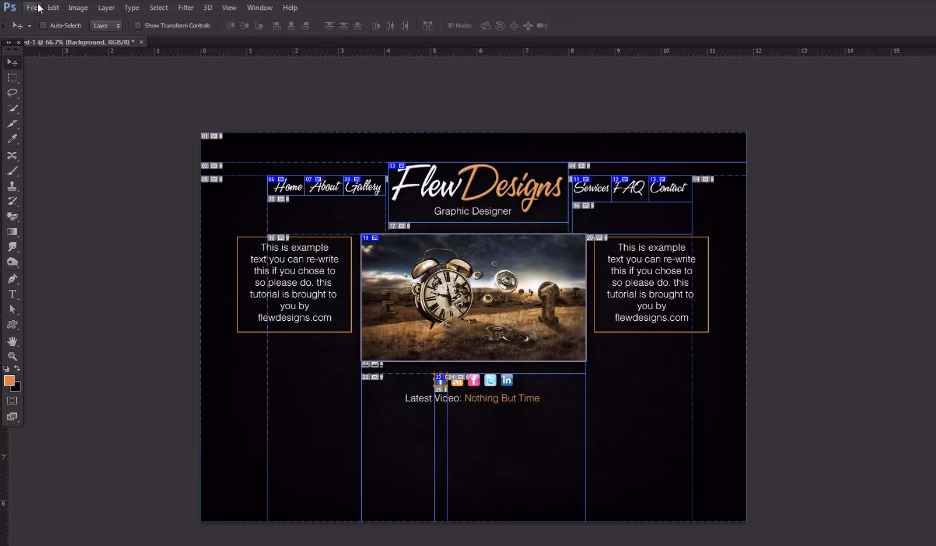
Task: Toggle Quick Mask mode button
Action: pyautogui.click(x=12, y=401)
